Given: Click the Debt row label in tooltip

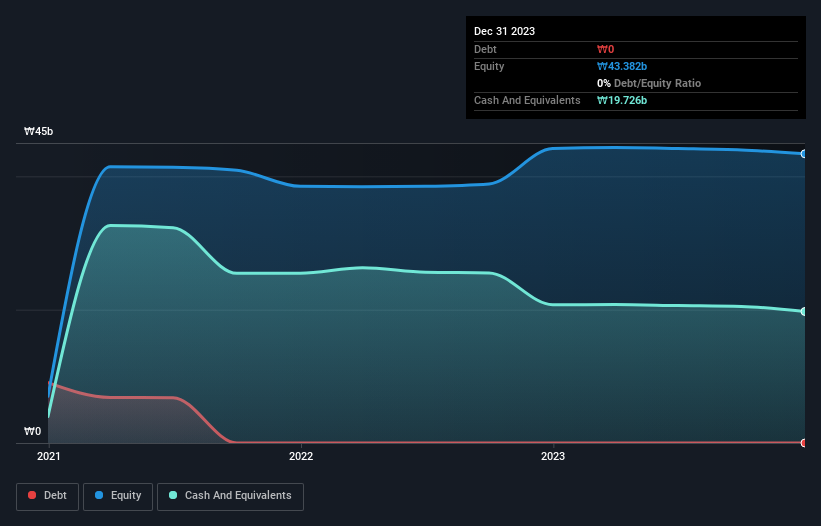Looking at the screenshot, I should pos(485,49).
